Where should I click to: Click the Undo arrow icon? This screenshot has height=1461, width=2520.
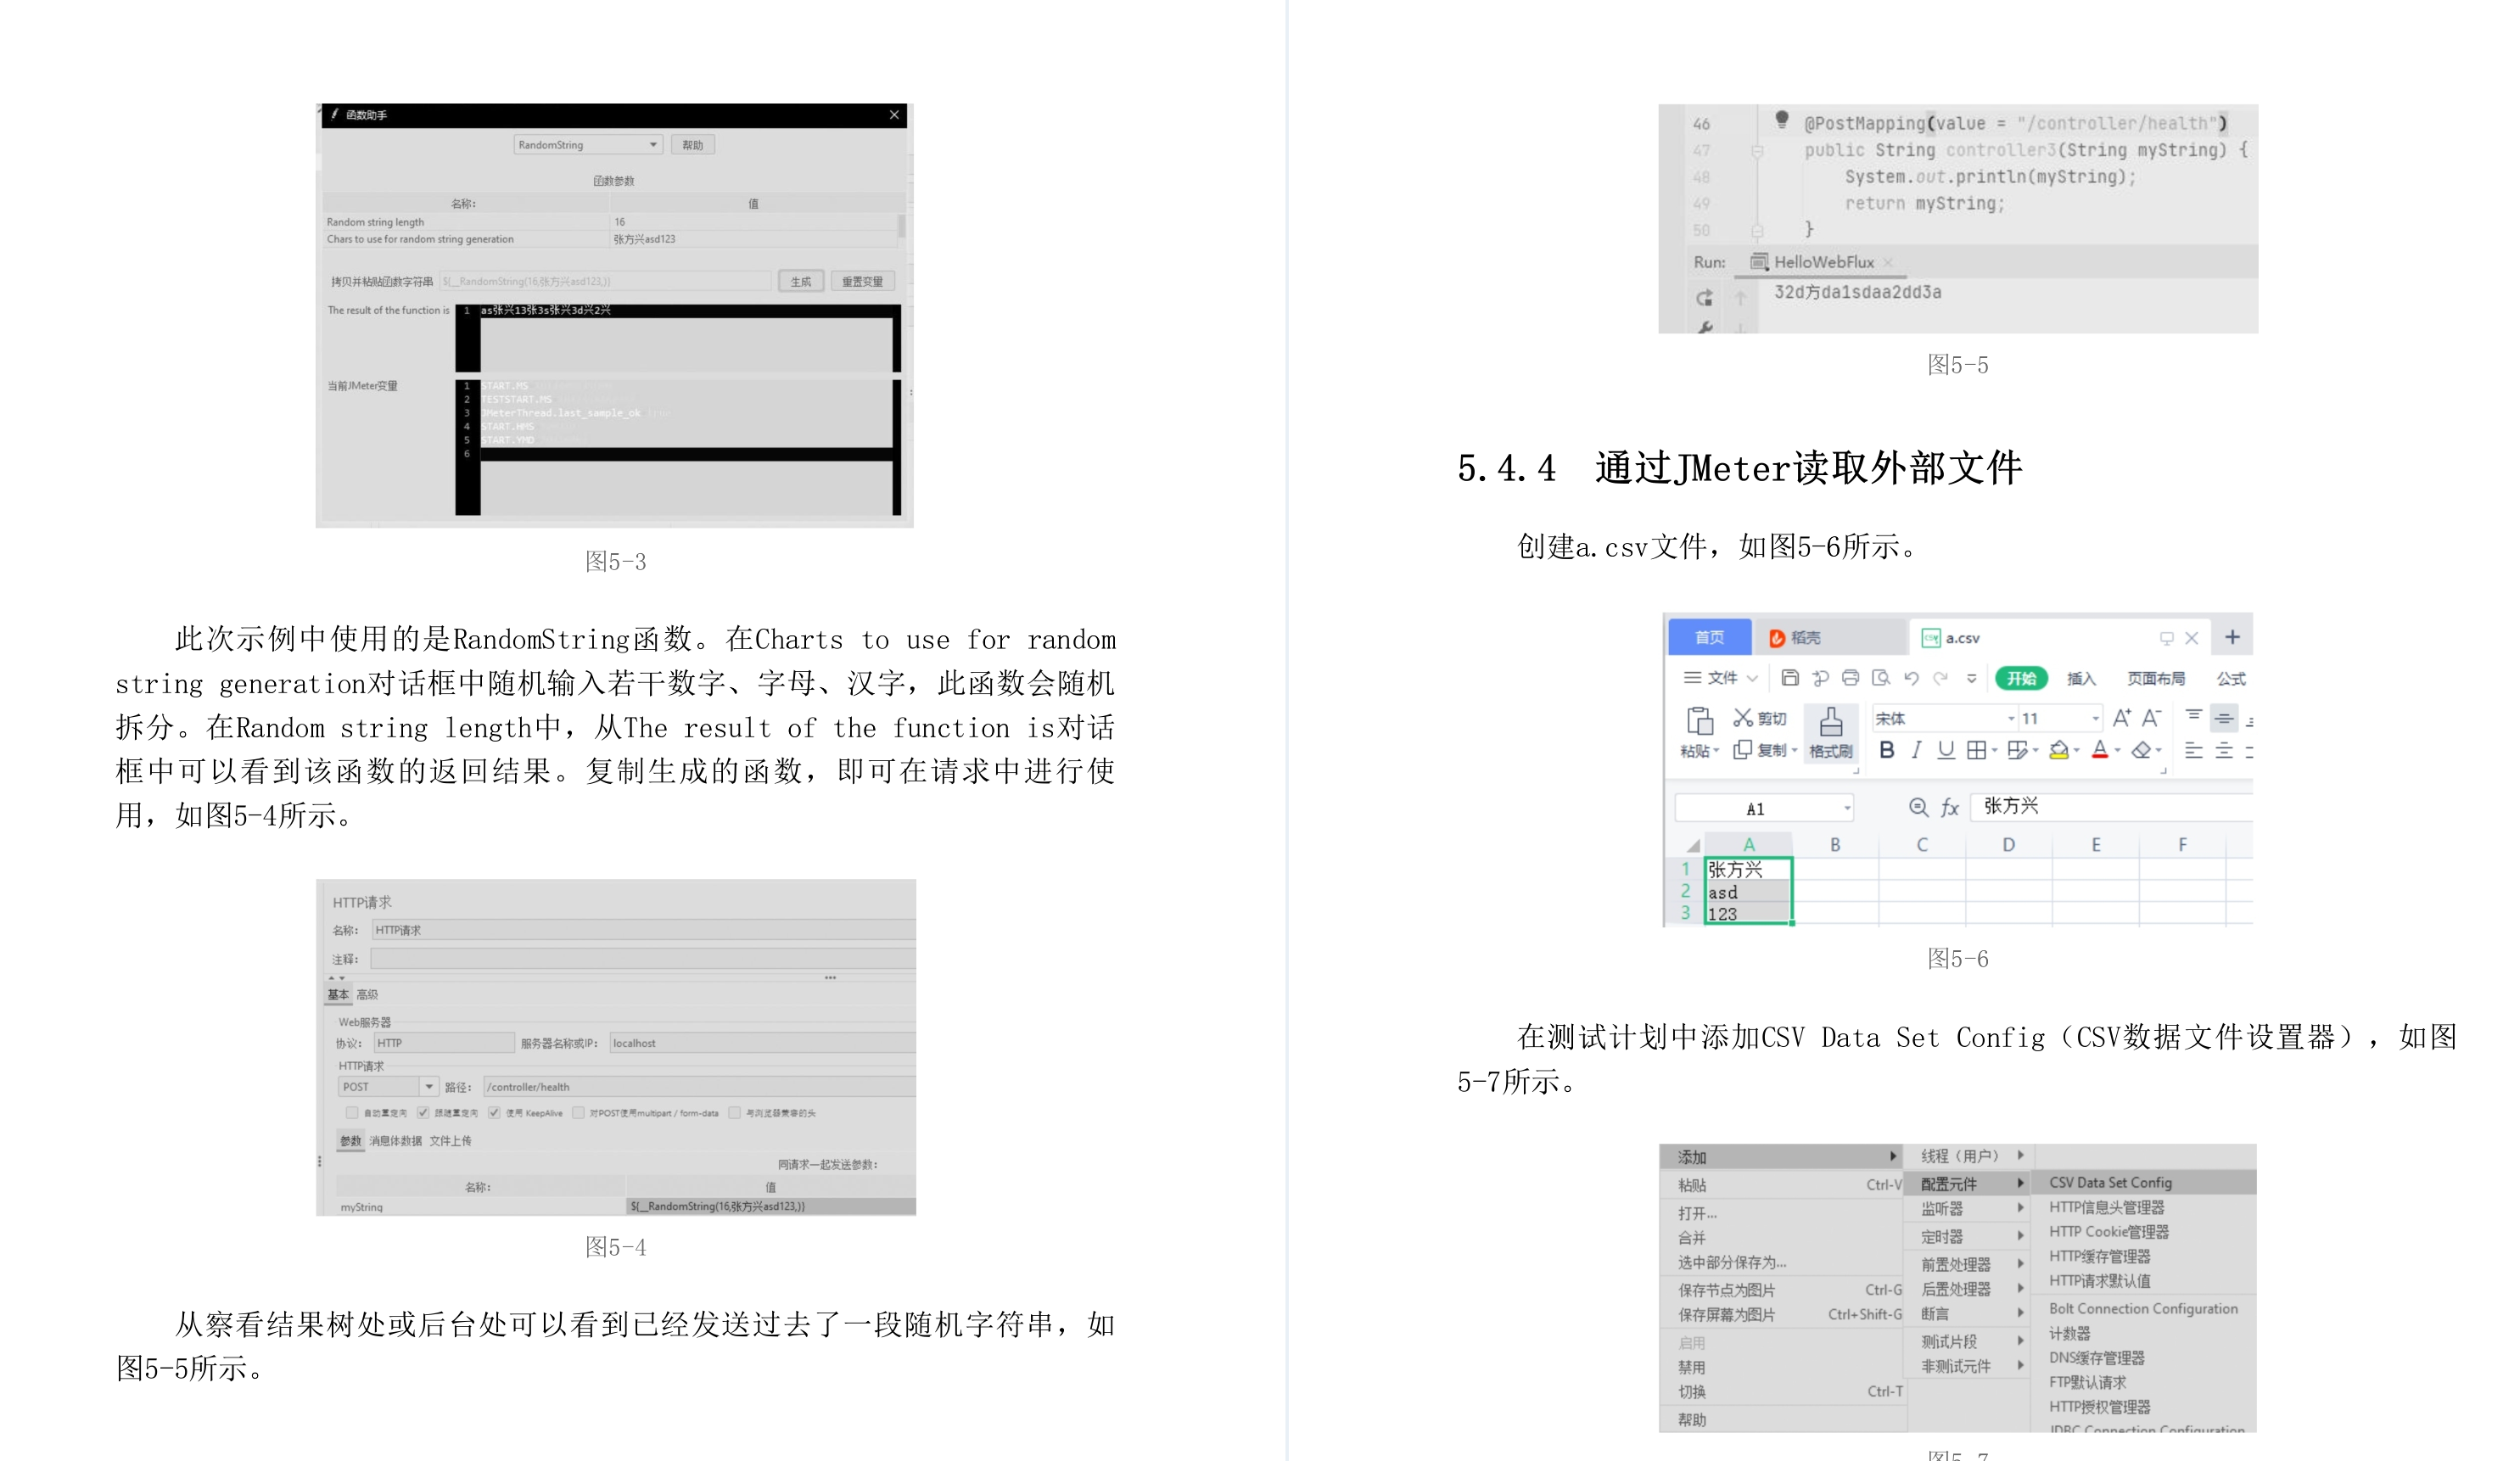tap(1911, 678)
